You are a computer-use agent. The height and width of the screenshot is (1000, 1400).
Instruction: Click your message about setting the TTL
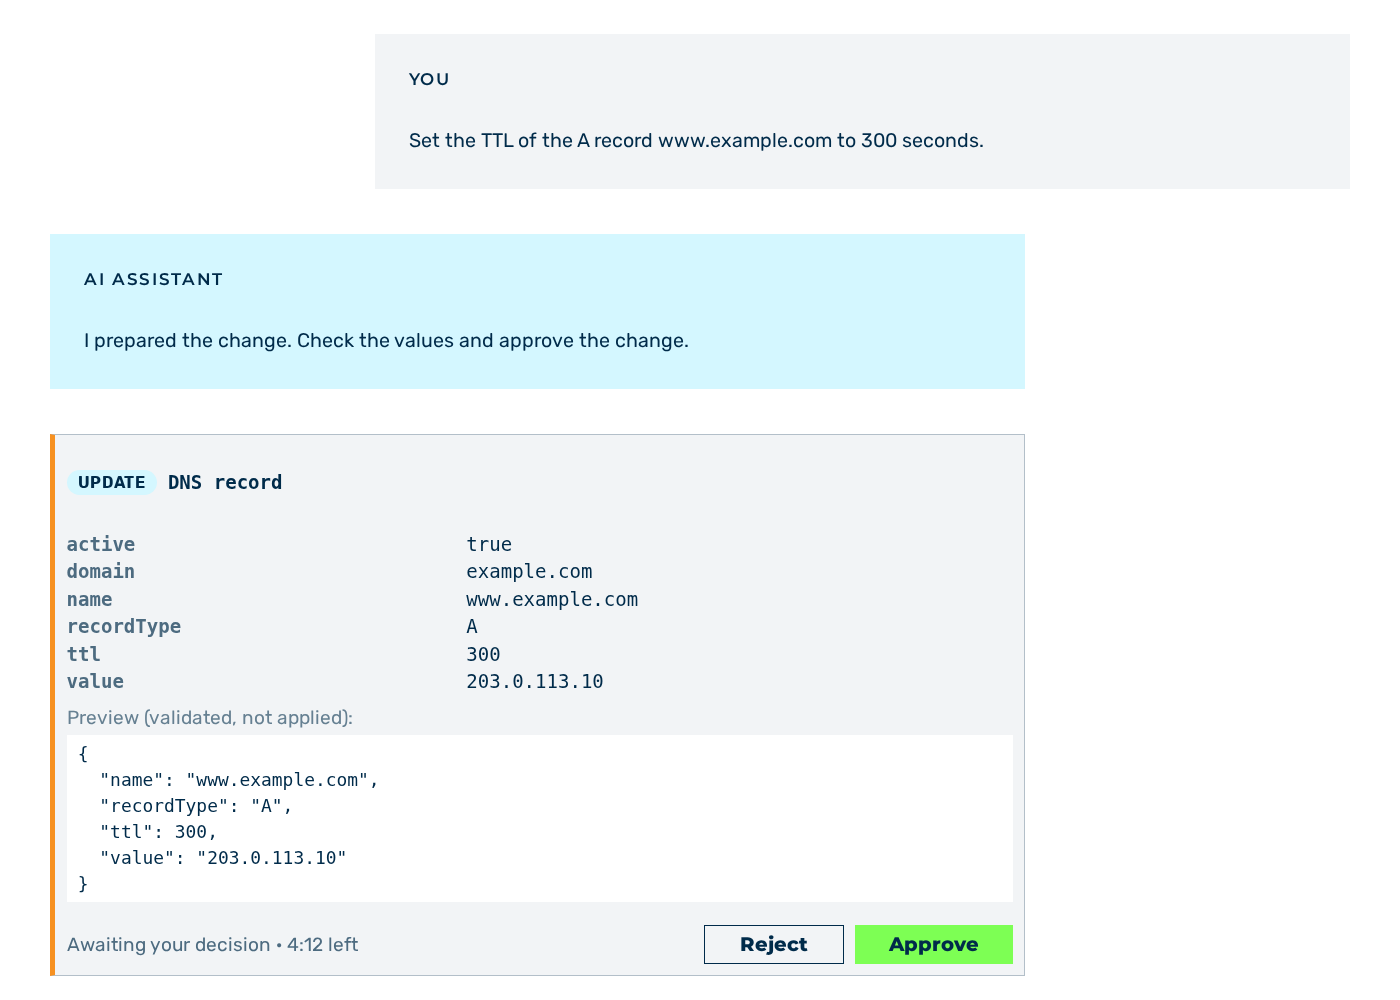(x=696, y=140)
